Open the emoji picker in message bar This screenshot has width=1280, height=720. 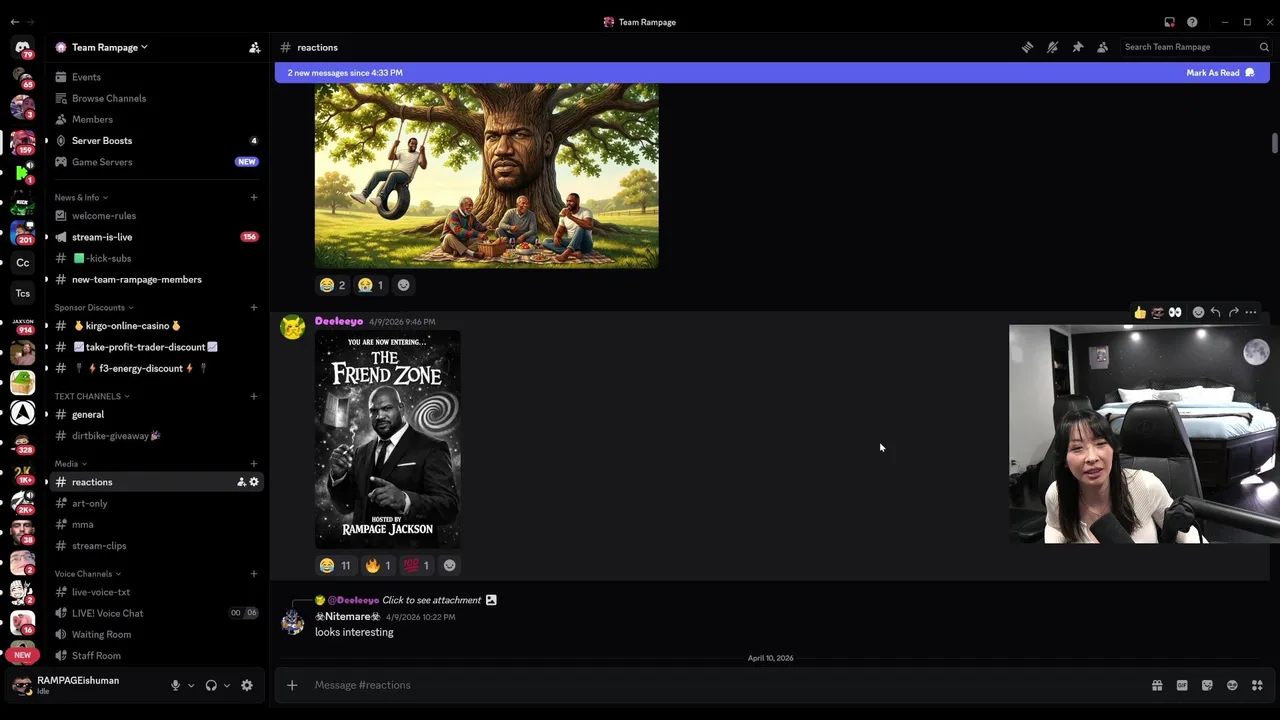pyautogui.click(x=1232, y=685)
